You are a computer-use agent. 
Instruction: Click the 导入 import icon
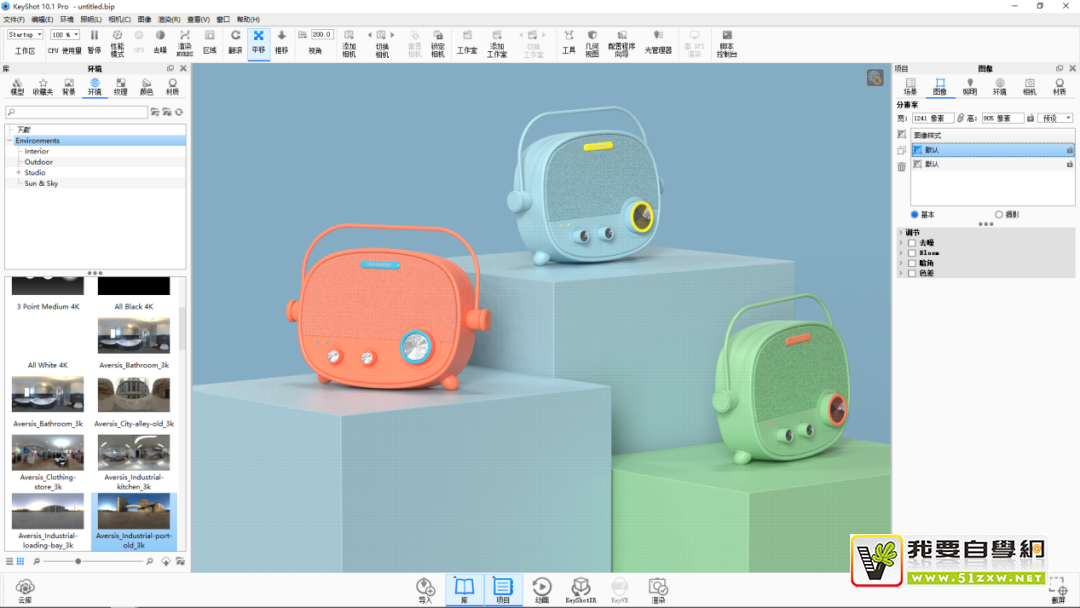coord(425,588)
